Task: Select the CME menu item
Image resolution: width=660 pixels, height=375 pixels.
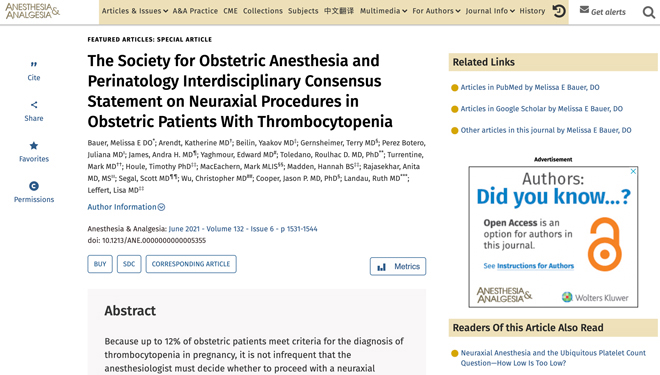Action: coord(230,11)
